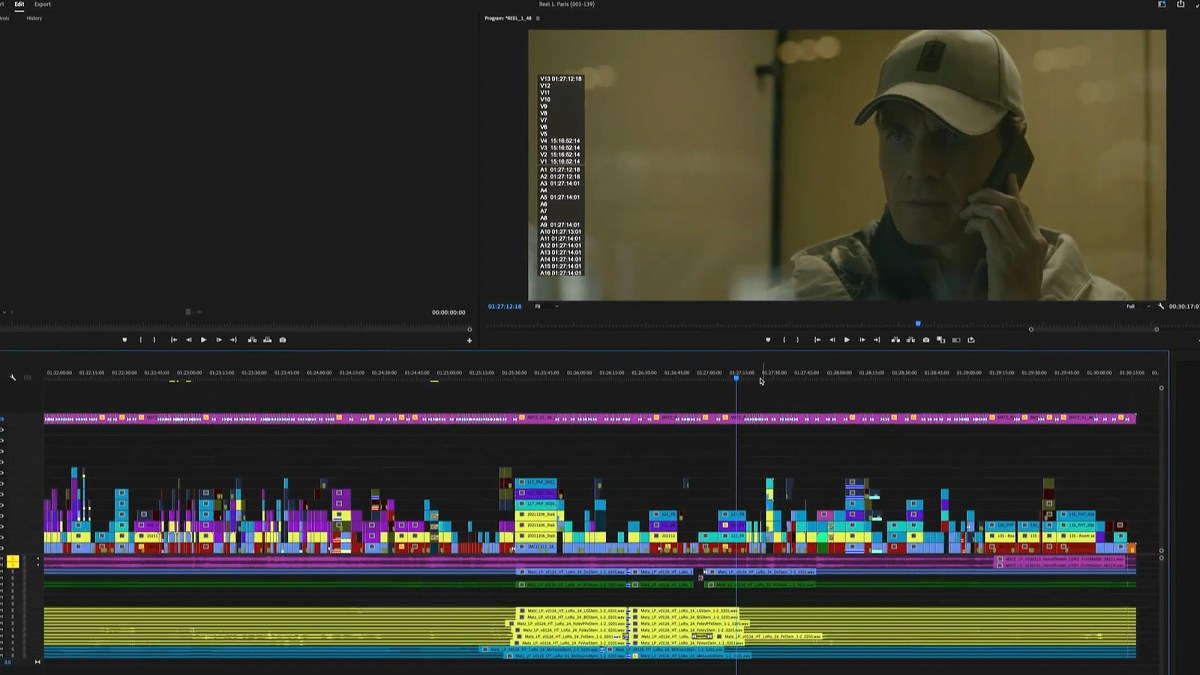1200x675 pixels.
Task: Click the Extract icon in the Program monitor
Action: (910, 340)
